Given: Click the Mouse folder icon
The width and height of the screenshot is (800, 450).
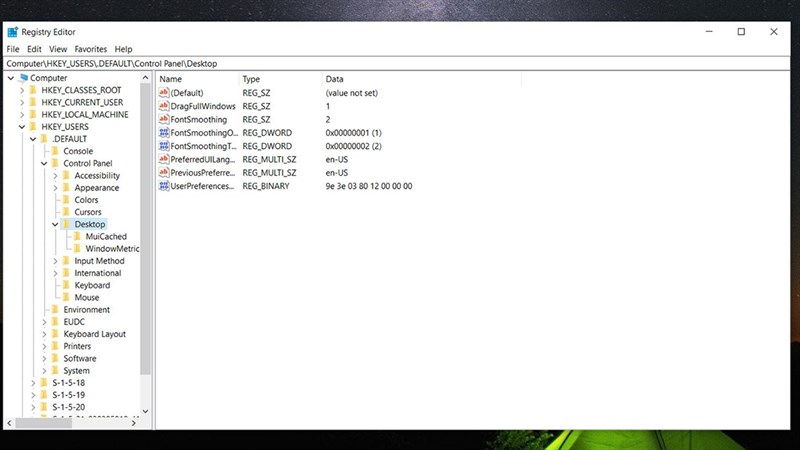Looking at the screenshot, I should coord(66,297).
